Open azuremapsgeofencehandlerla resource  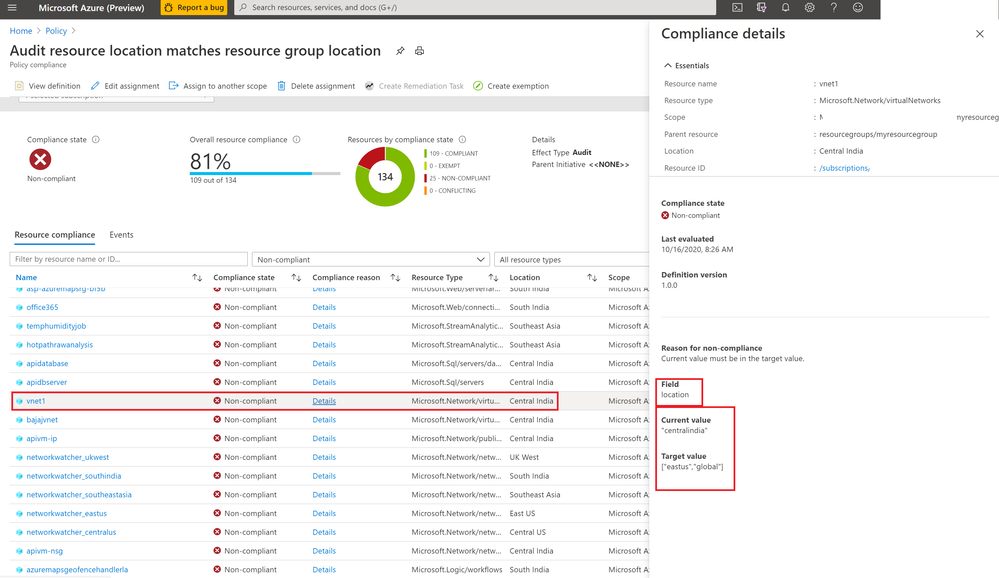(x=77, y=570)
